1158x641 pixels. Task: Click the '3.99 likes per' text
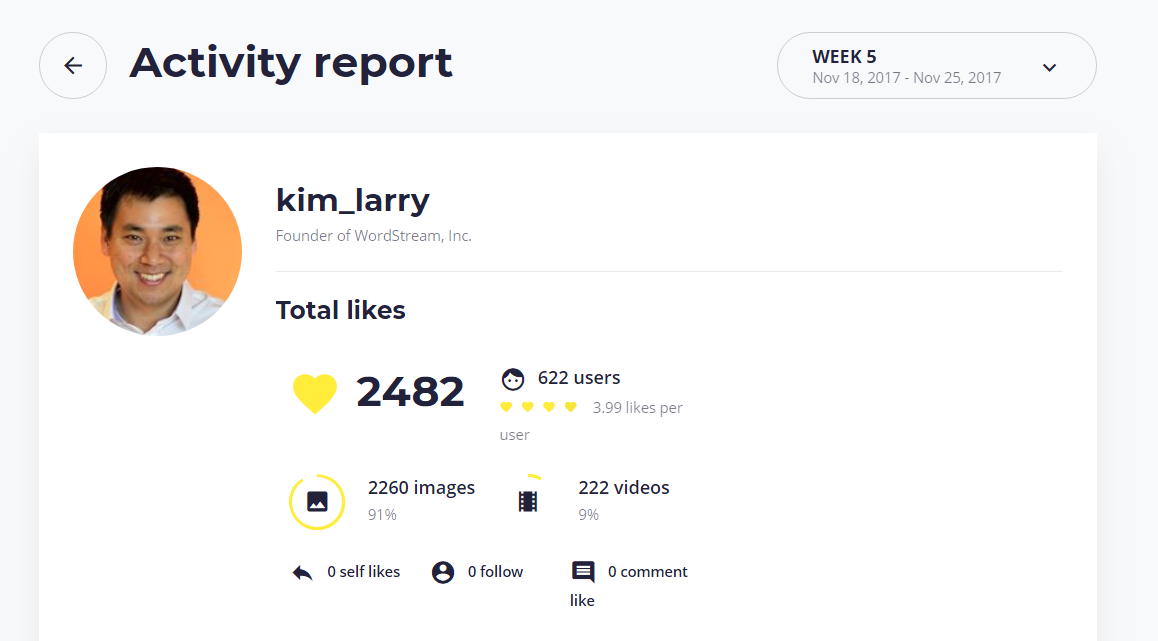[x=637, y=408]
